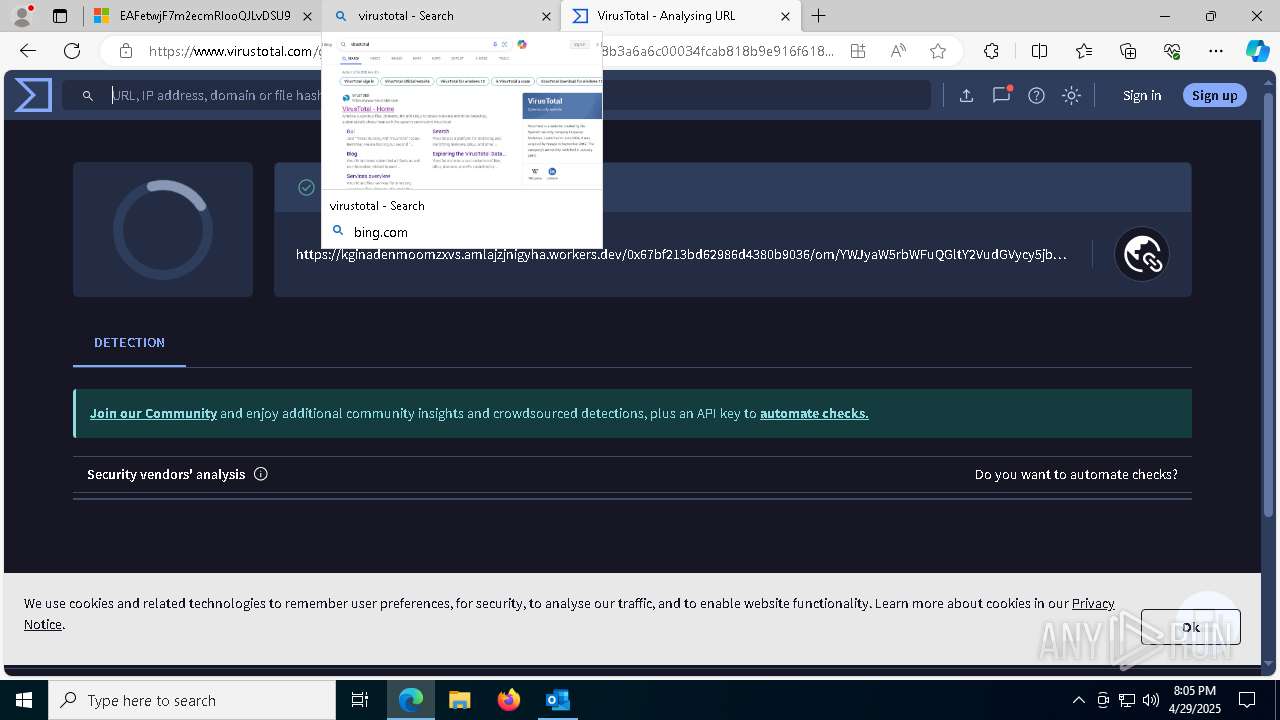The image size is (1280, 720).
Task: Select the DETECTION tab
Action: 129,342
